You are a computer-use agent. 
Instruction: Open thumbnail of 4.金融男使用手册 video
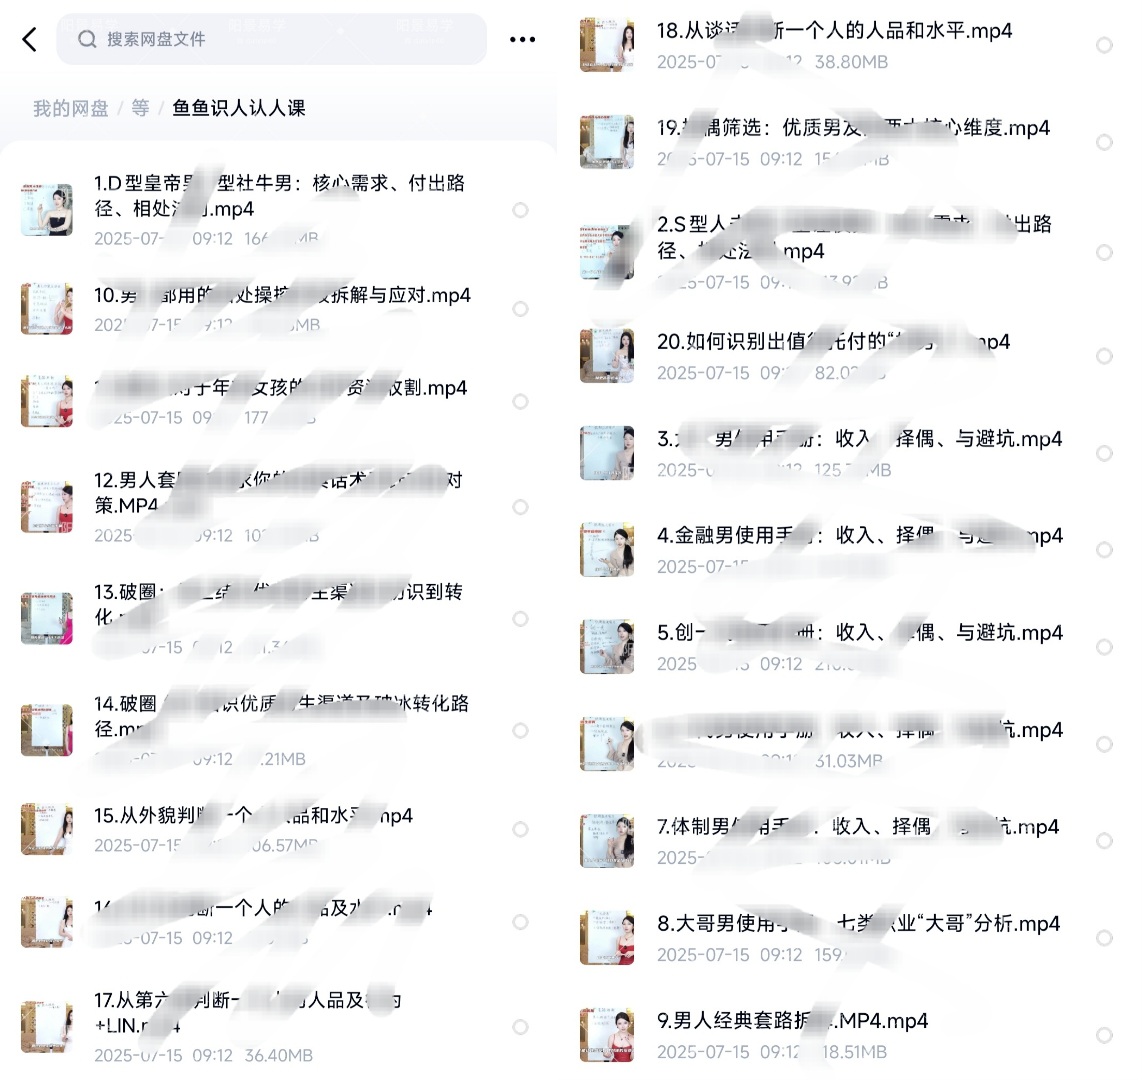[x=607, y=549]
